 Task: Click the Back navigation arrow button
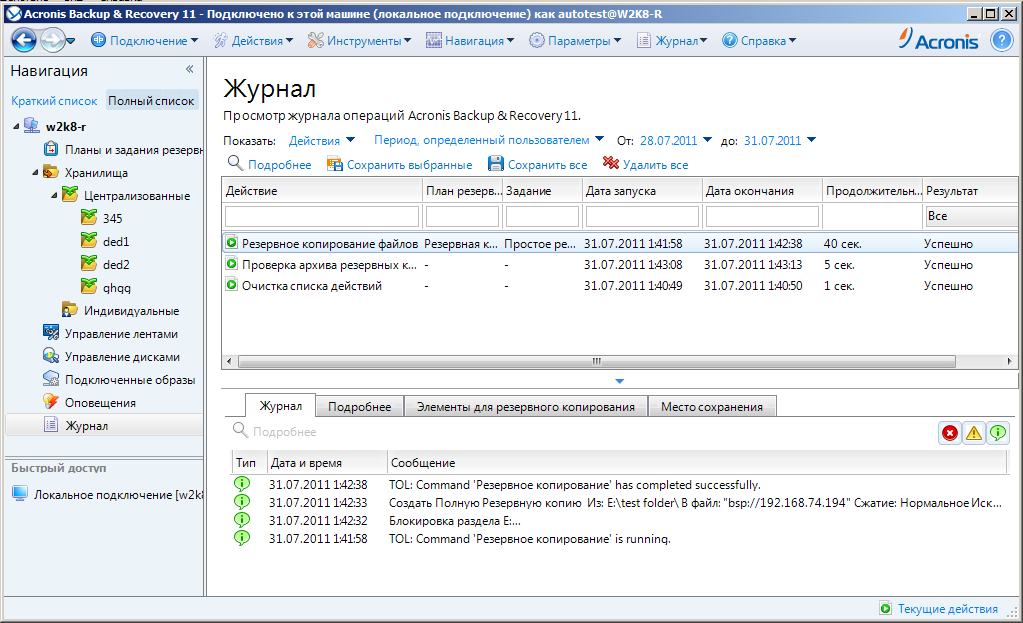24,40
